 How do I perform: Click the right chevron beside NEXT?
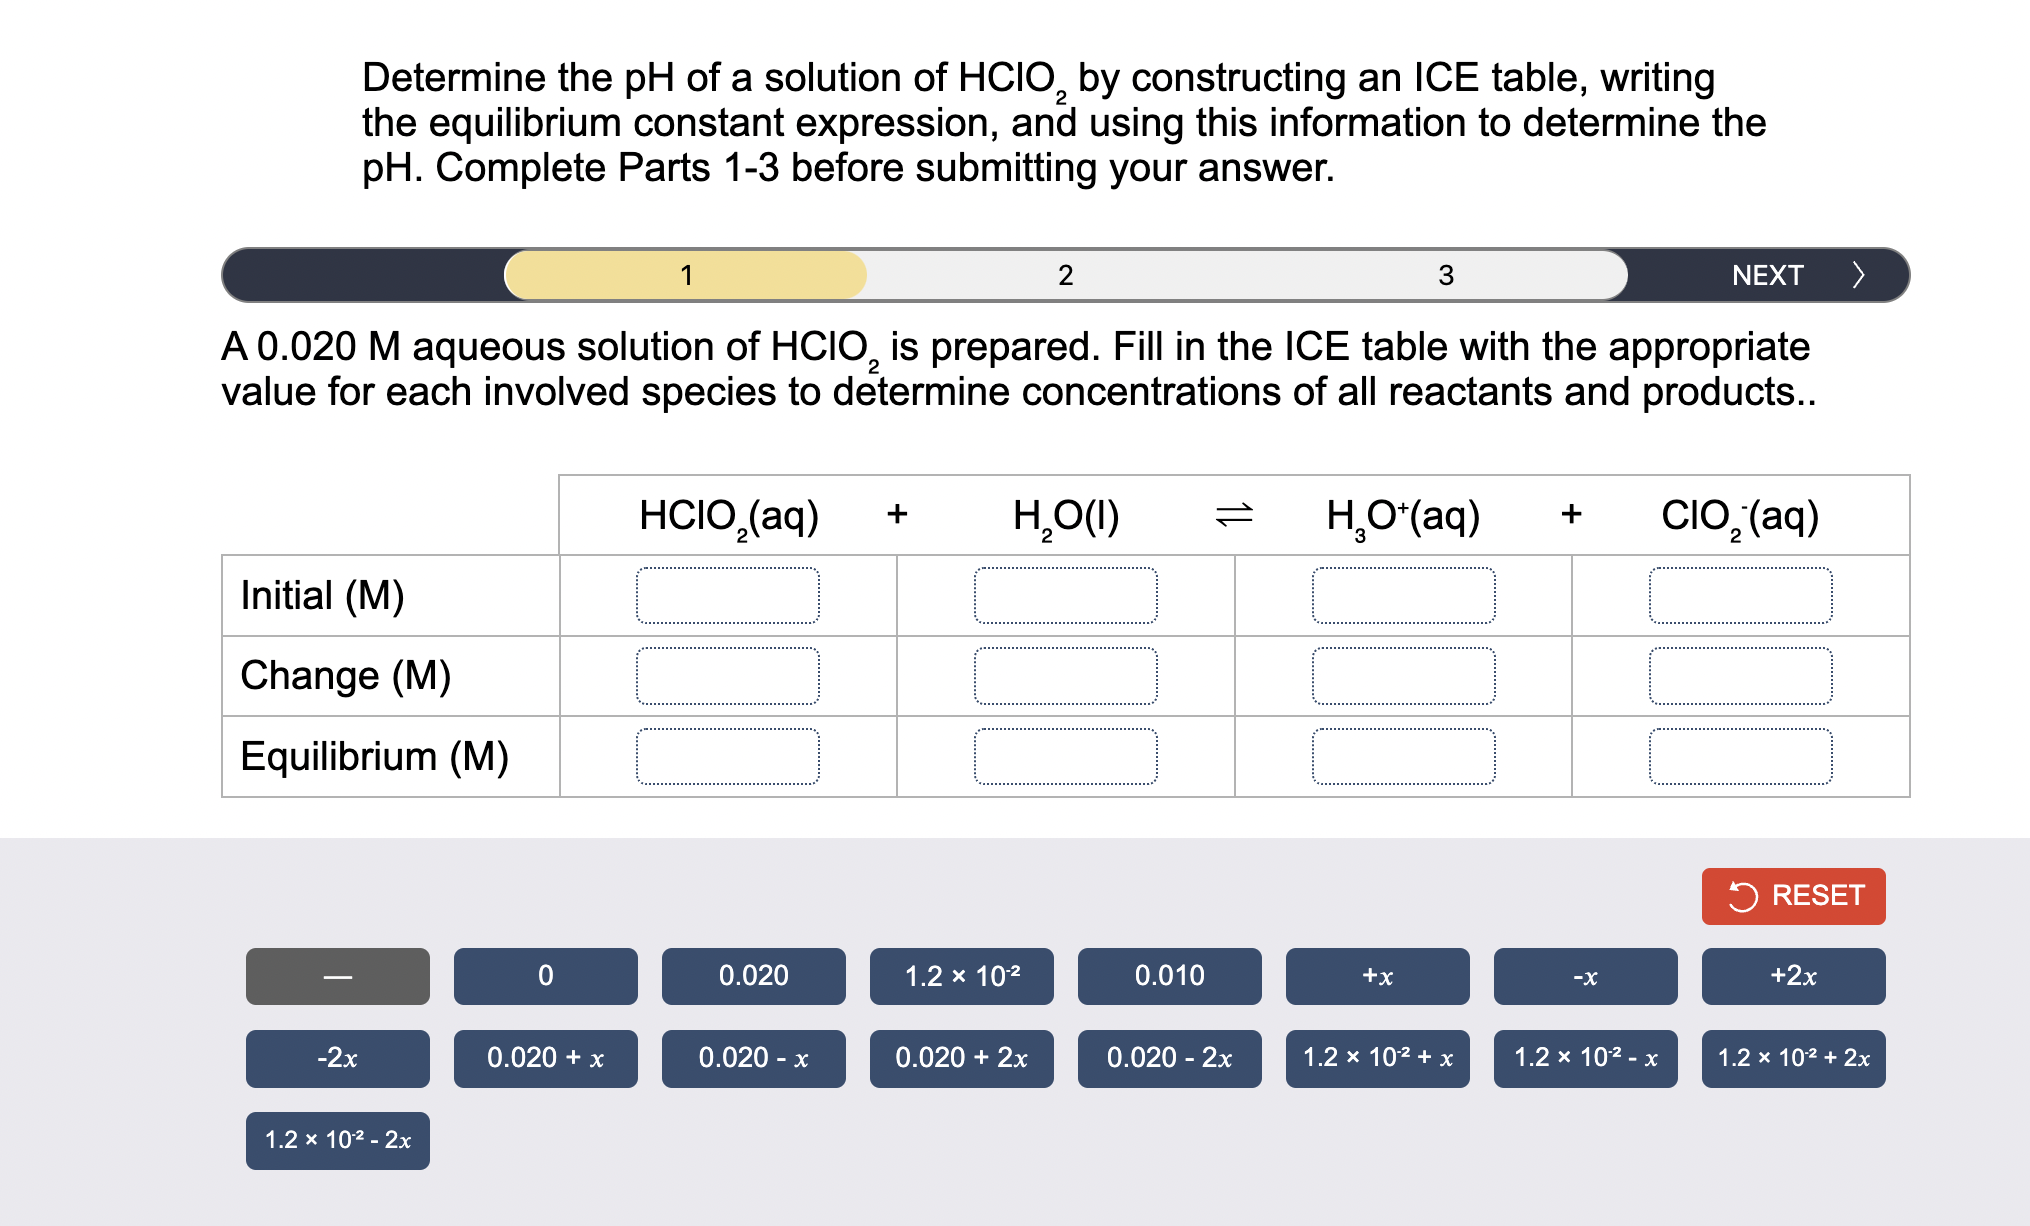[1858, 275]
